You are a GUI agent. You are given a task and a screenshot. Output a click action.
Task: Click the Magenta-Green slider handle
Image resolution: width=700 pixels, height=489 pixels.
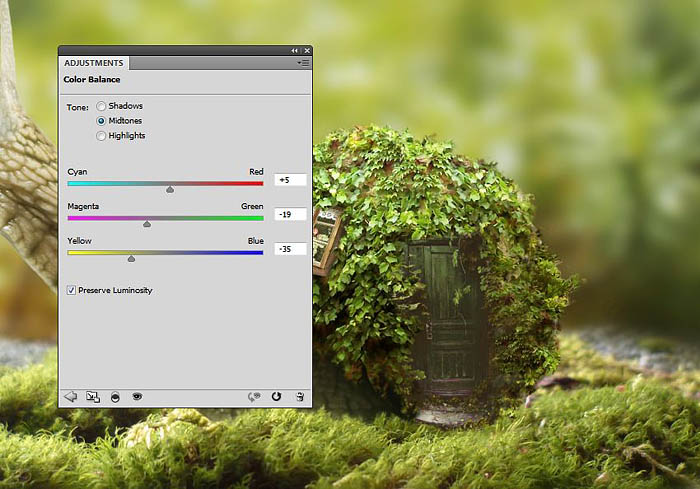147,223
